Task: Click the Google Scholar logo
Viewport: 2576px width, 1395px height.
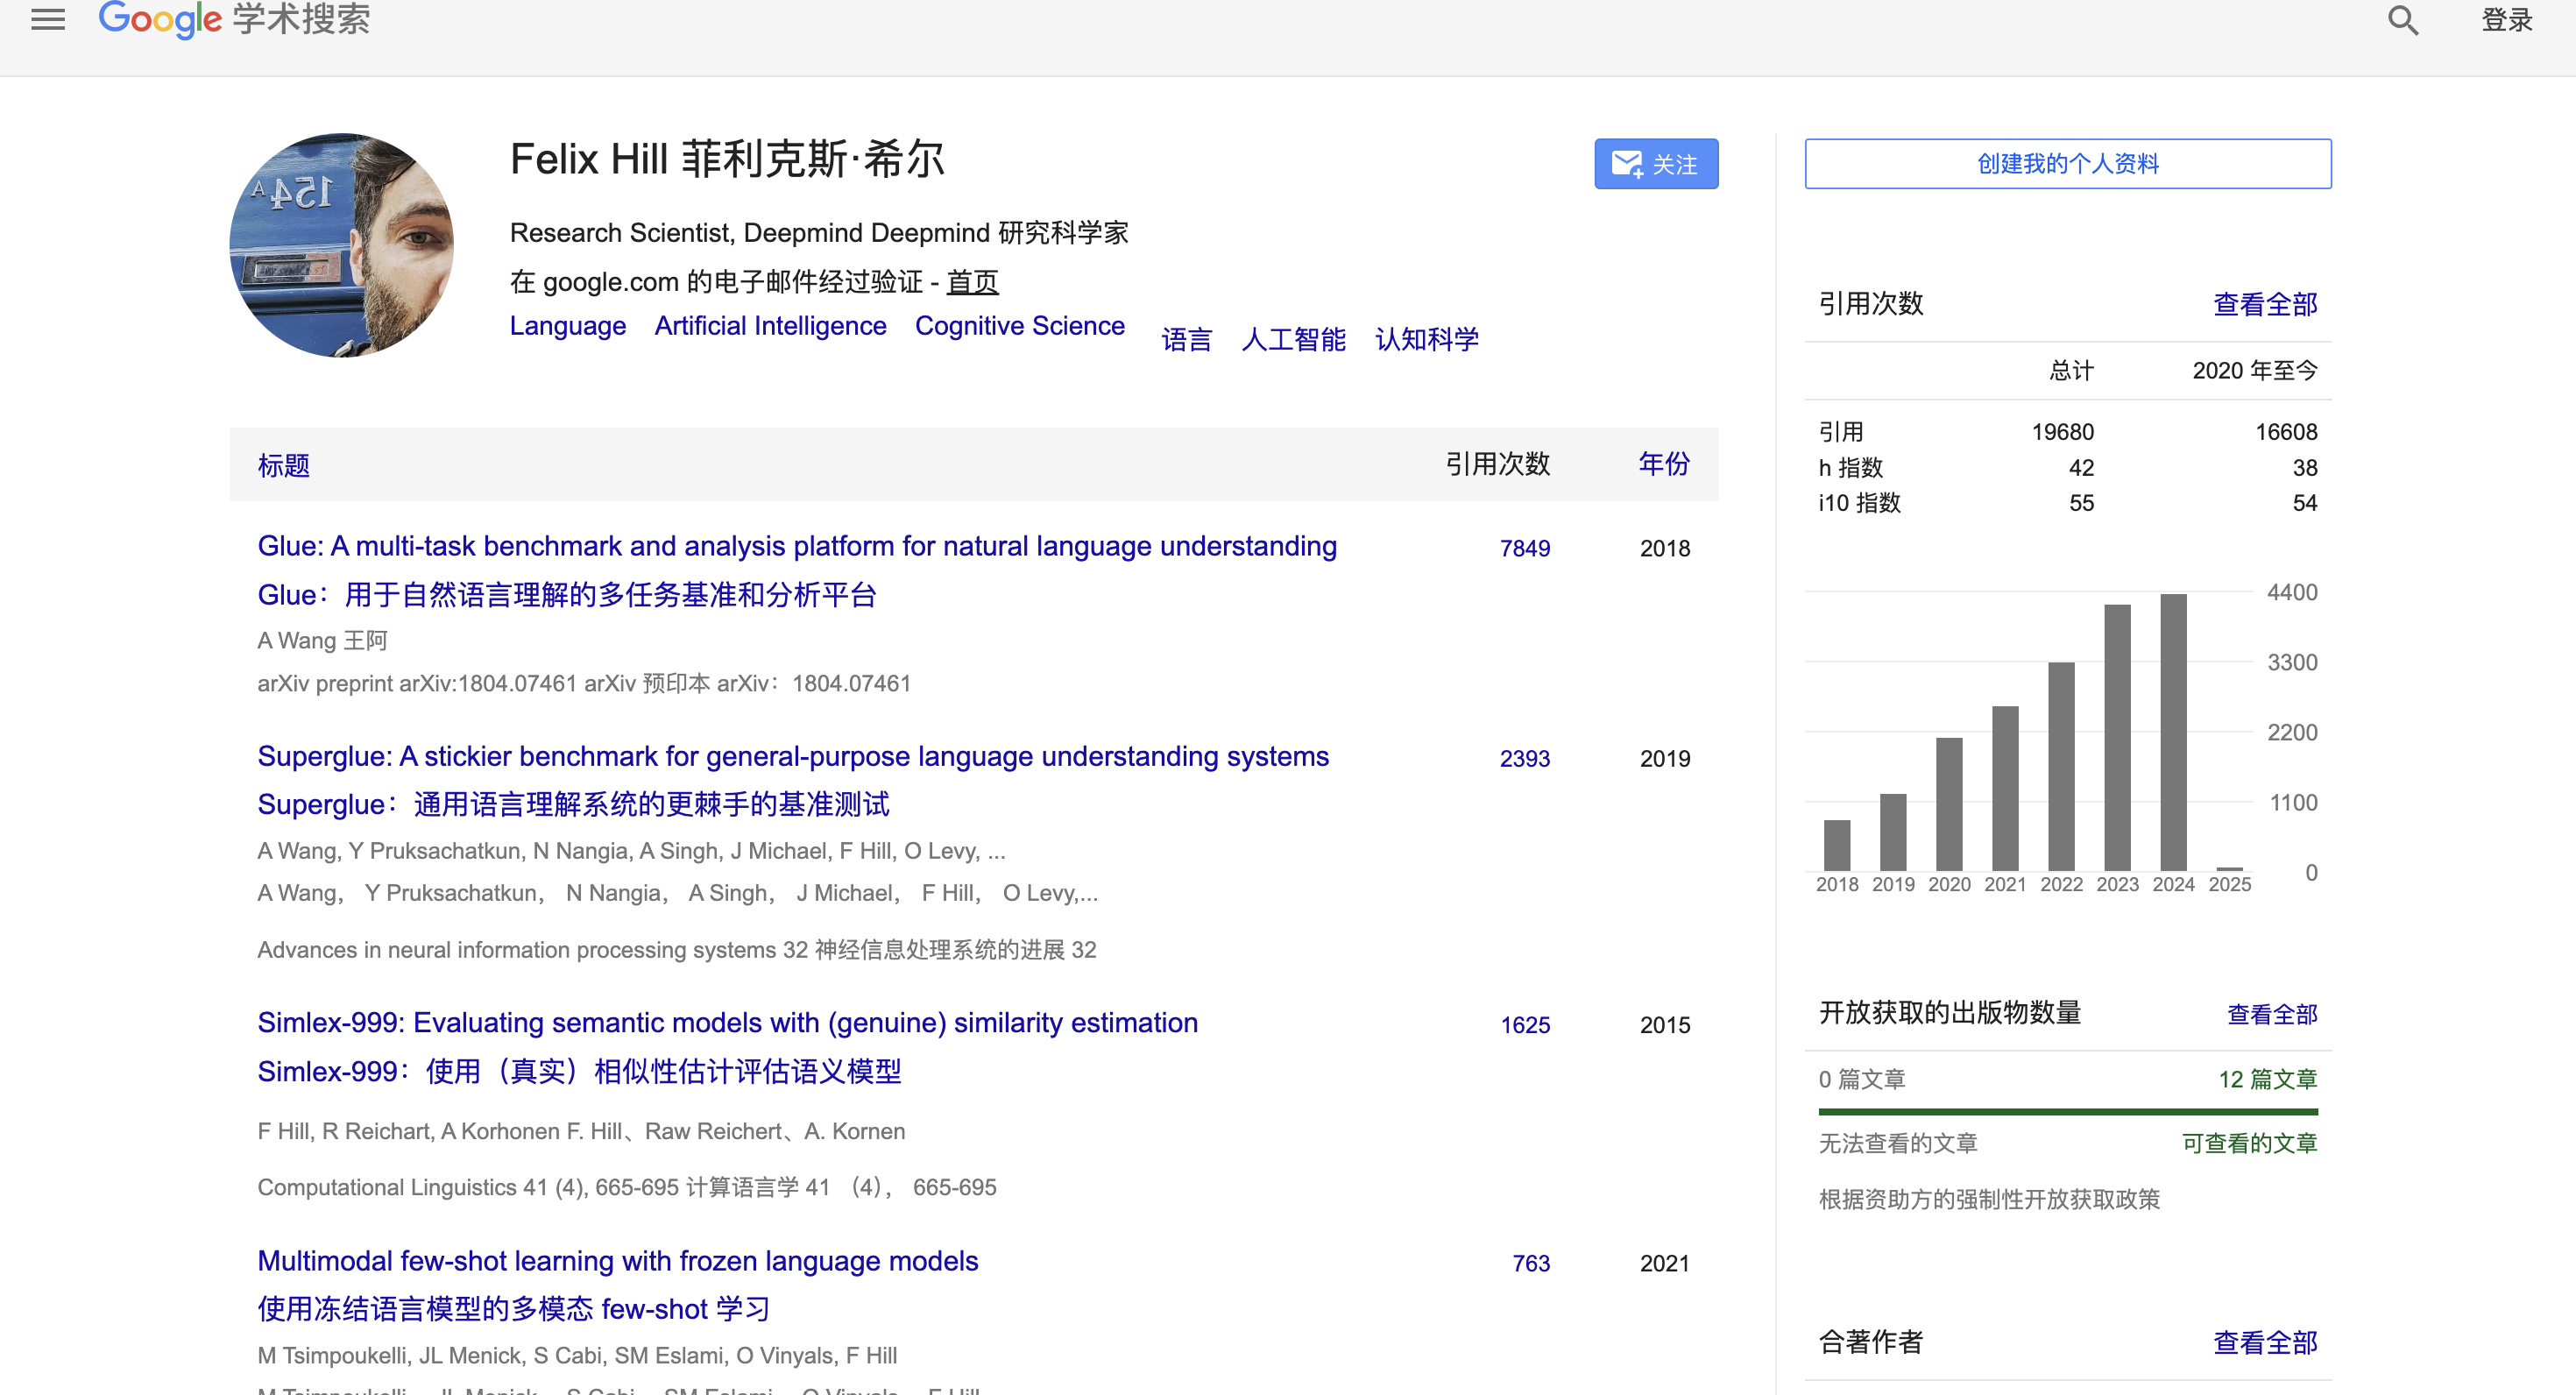Action: click(234, 19)
